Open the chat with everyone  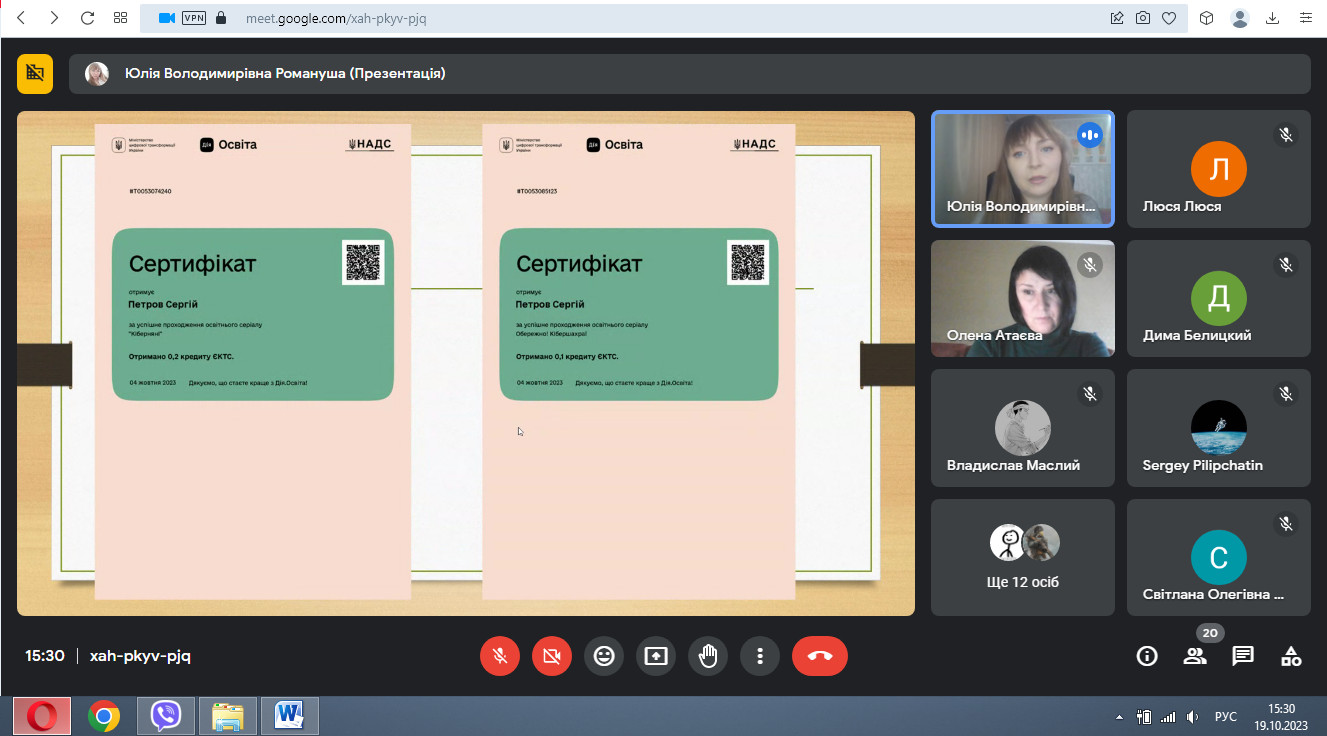[x=1243, y=656]
